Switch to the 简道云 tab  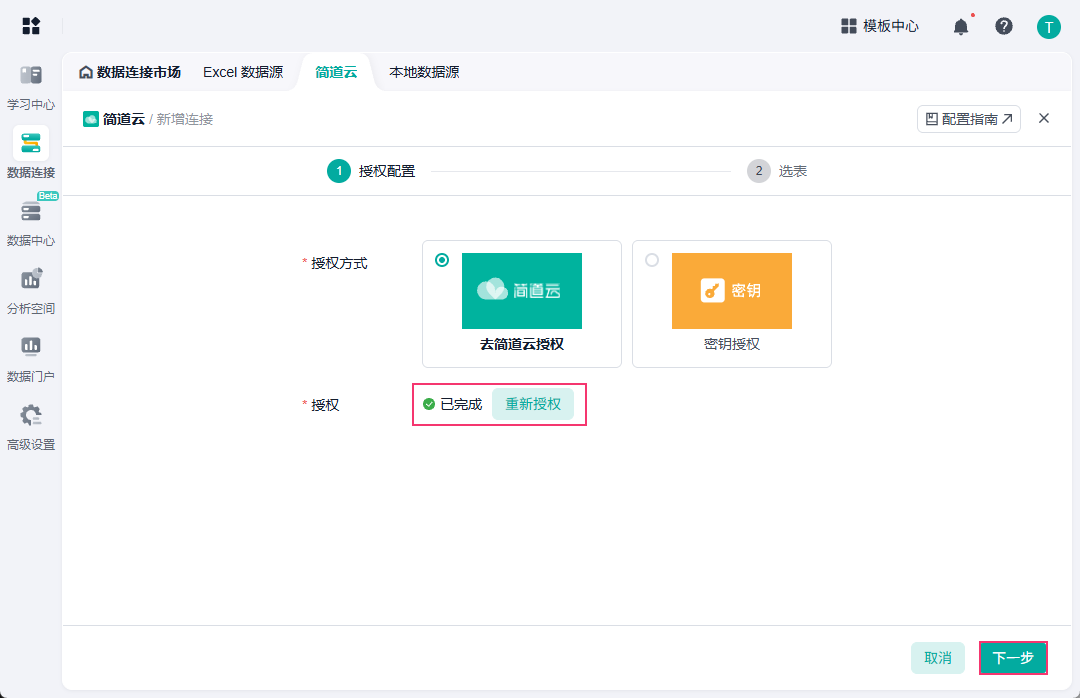(336, 72)
